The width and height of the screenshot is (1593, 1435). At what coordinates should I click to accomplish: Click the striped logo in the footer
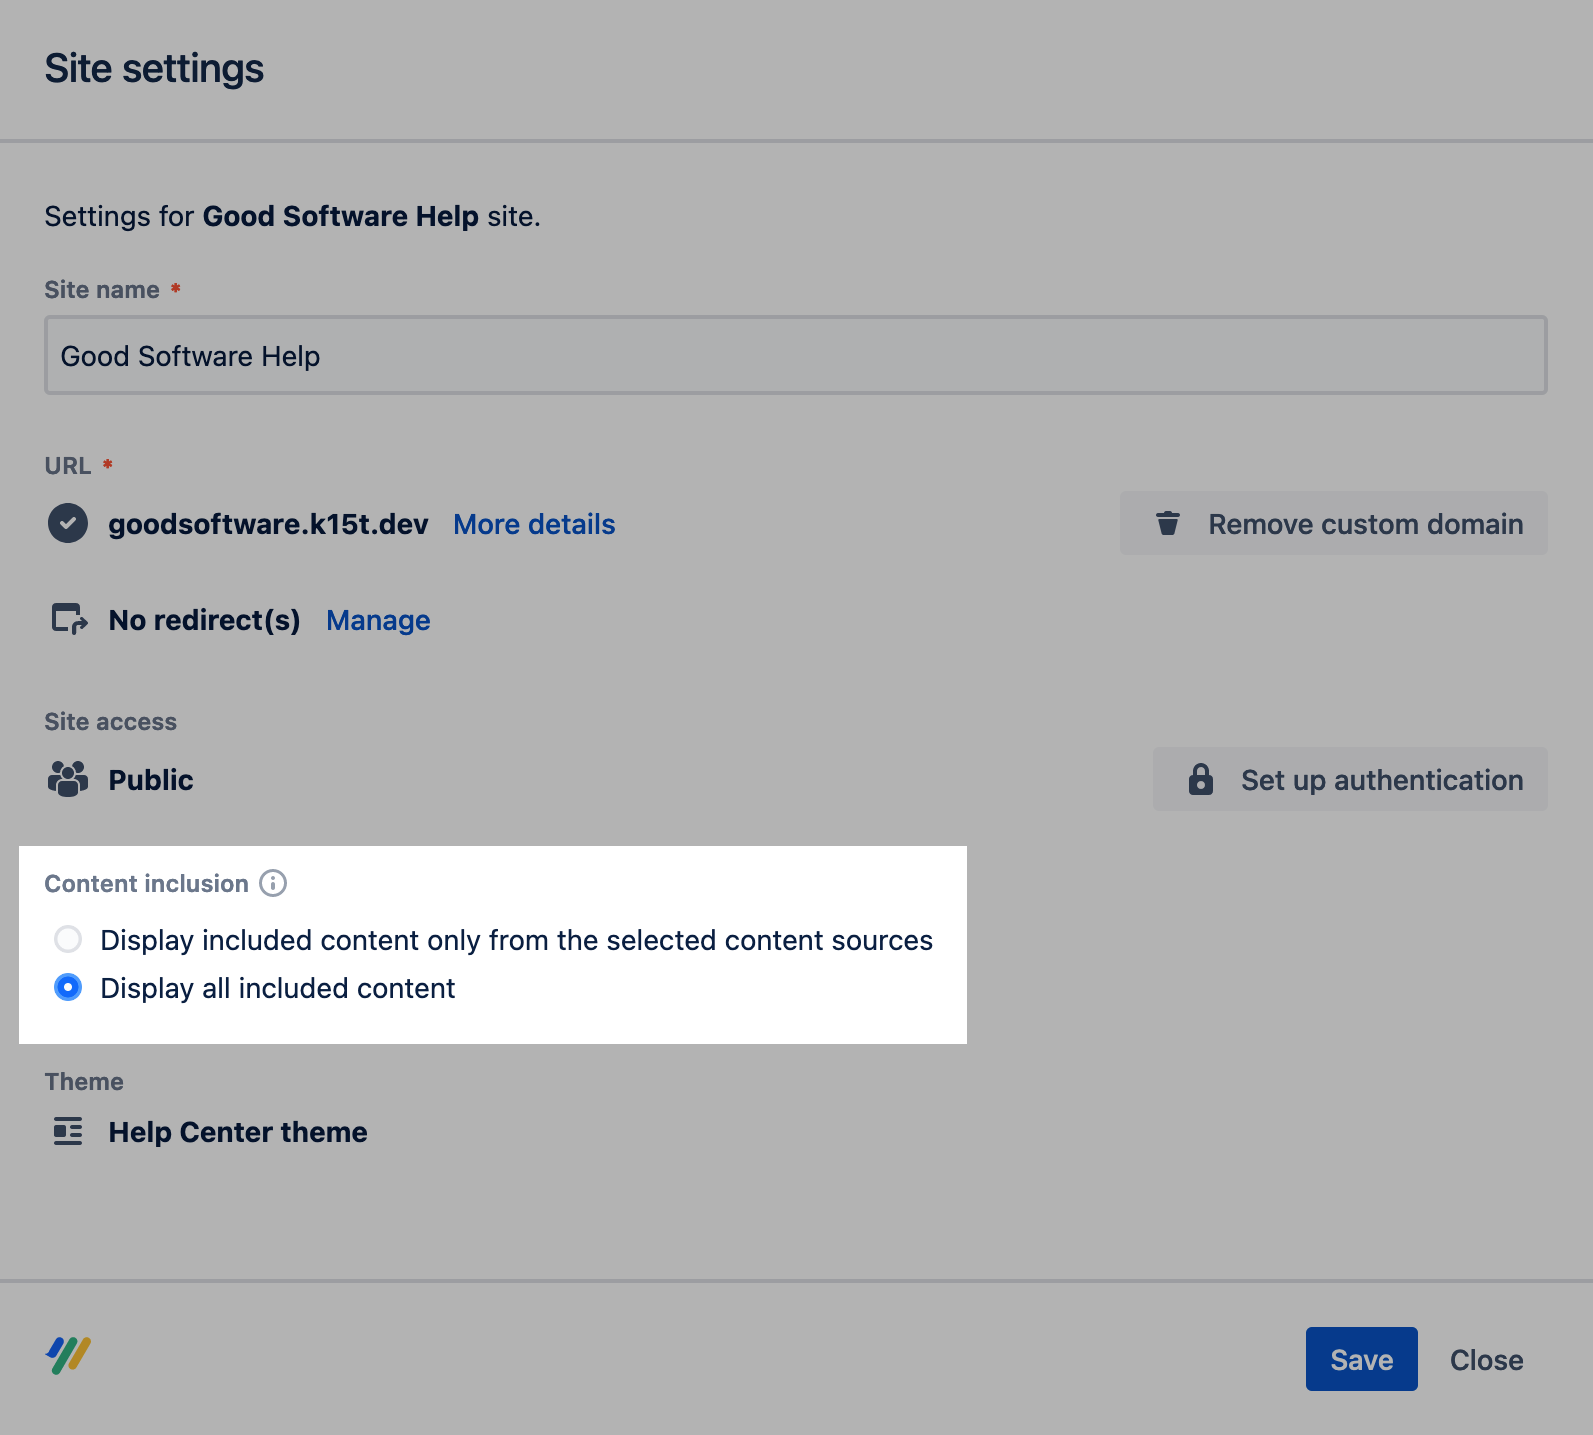click(68, 1356)
